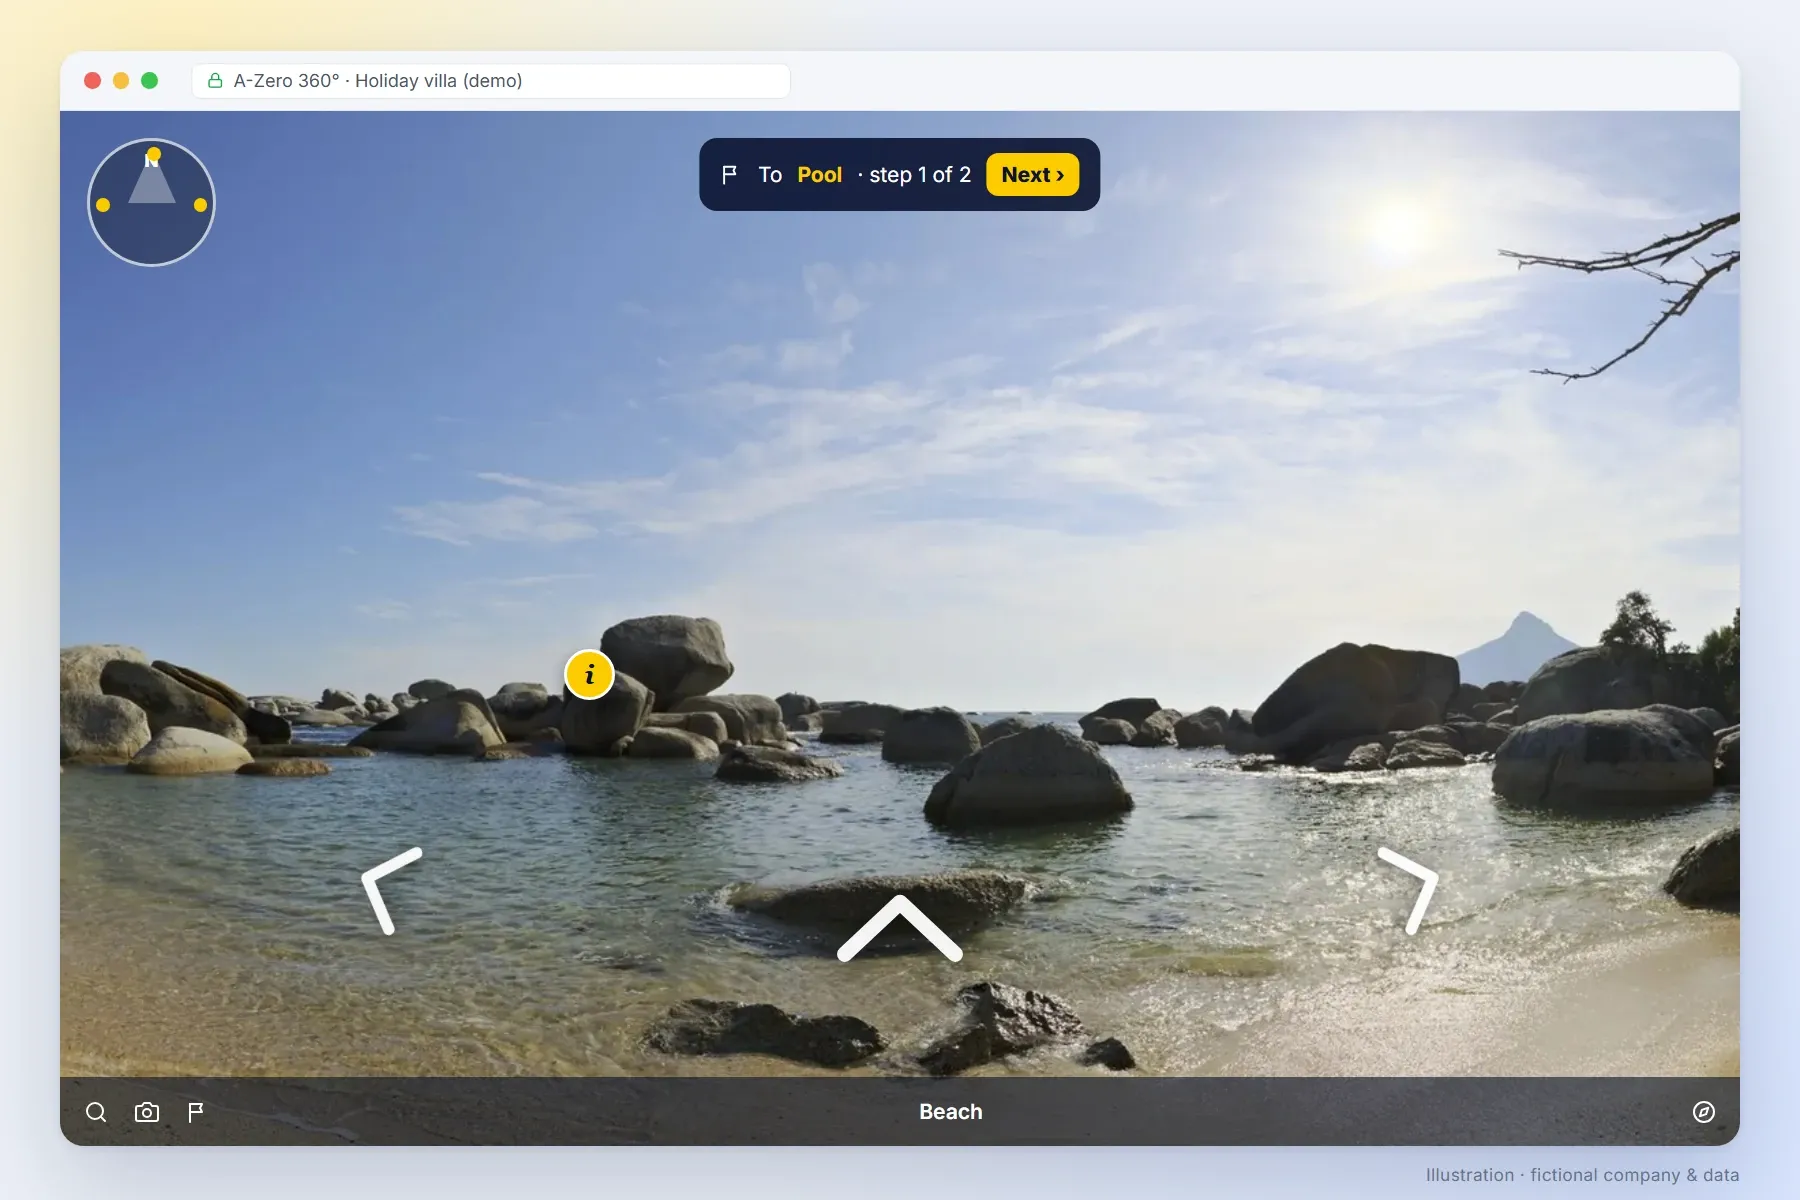This screenshot has height=1200, width=1800.
Task: Click the yellow info hotspot on the rocks
Action: point(589,675)
